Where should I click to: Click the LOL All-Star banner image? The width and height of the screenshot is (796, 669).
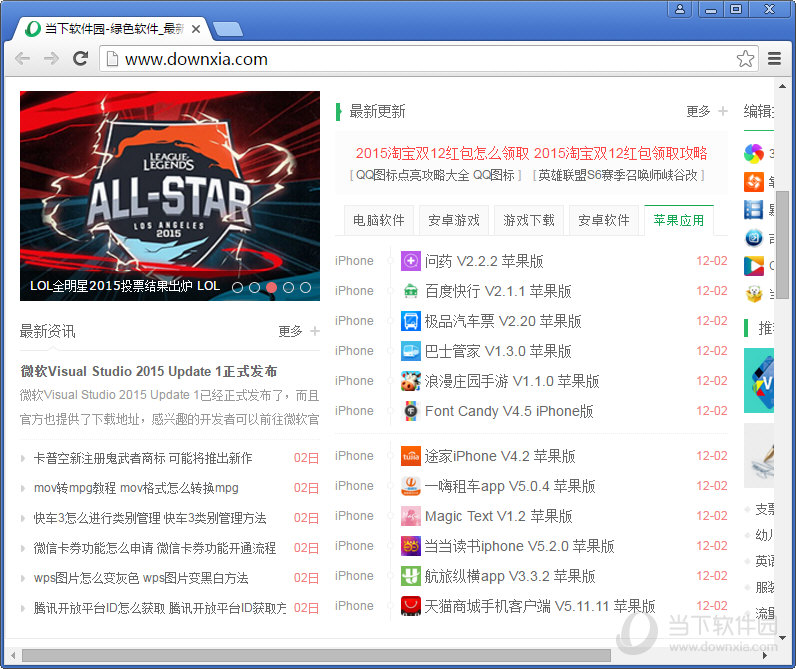(x=170, y=195)
